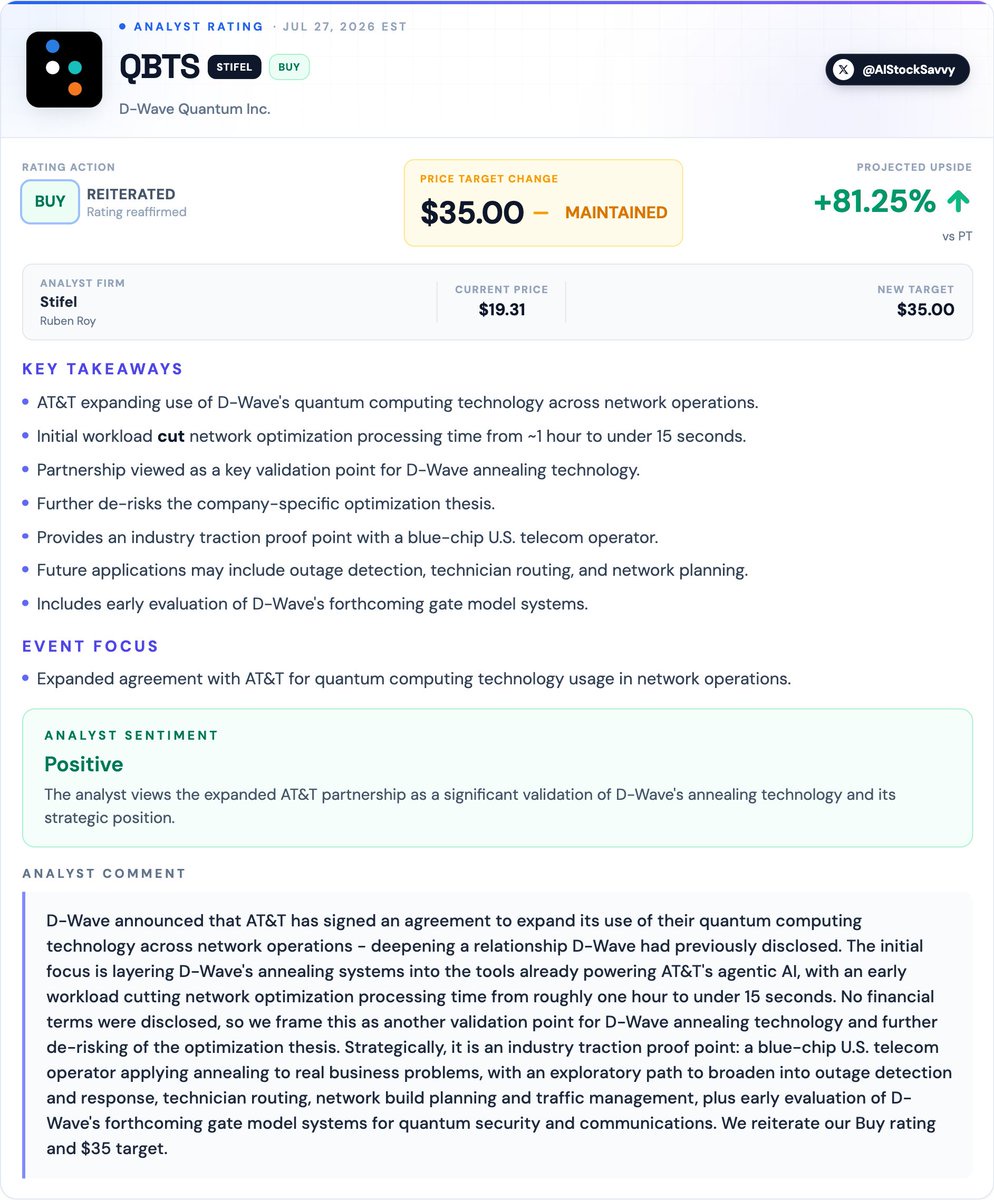Click the D-Wave four-dot logo icon

click(64, 70)
